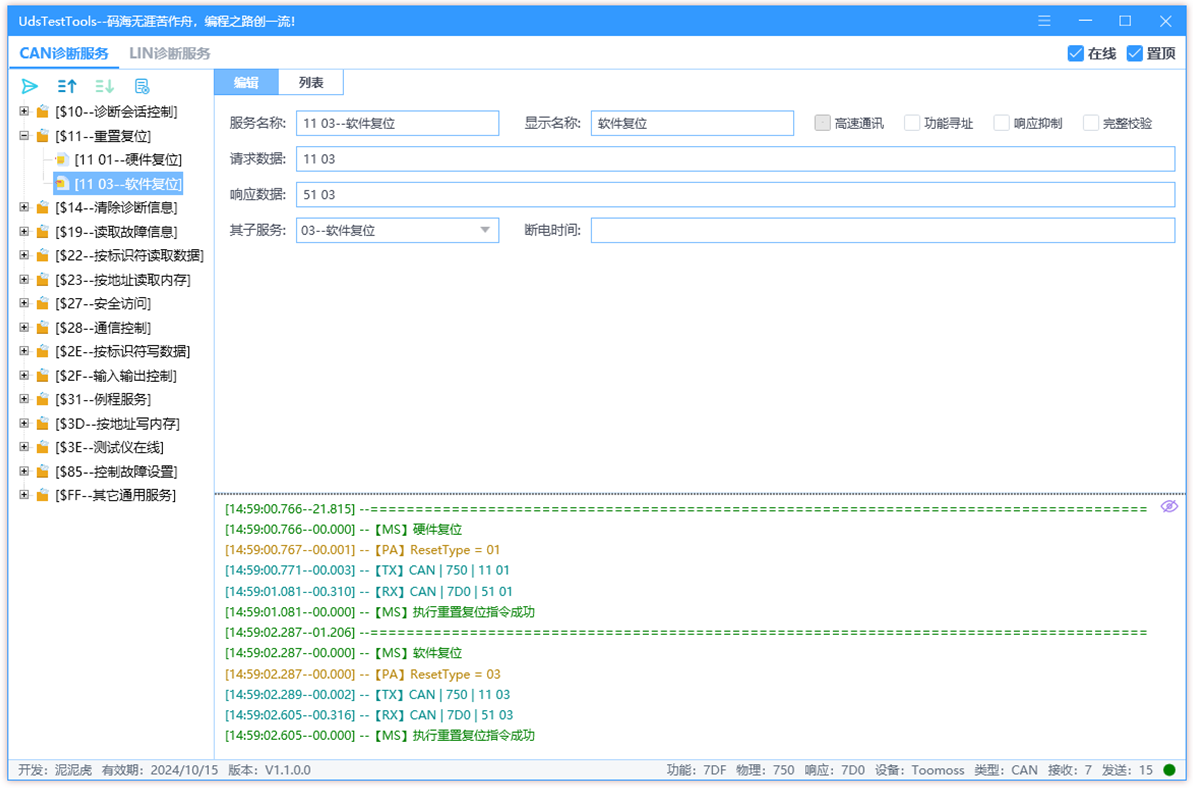Toggle the 在线 online checkbox
The height and width of the screenshot is (788, 1193).
click(1075, 53)
